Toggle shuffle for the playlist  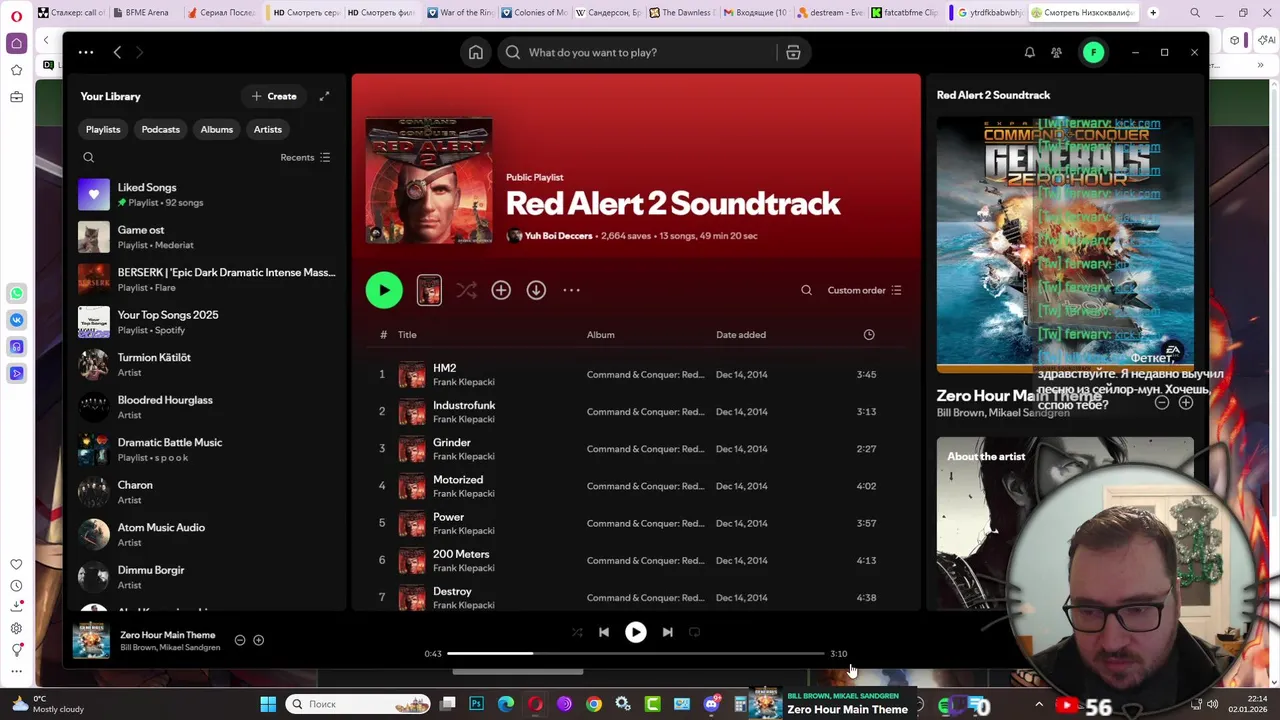click(x=466, y=290)
